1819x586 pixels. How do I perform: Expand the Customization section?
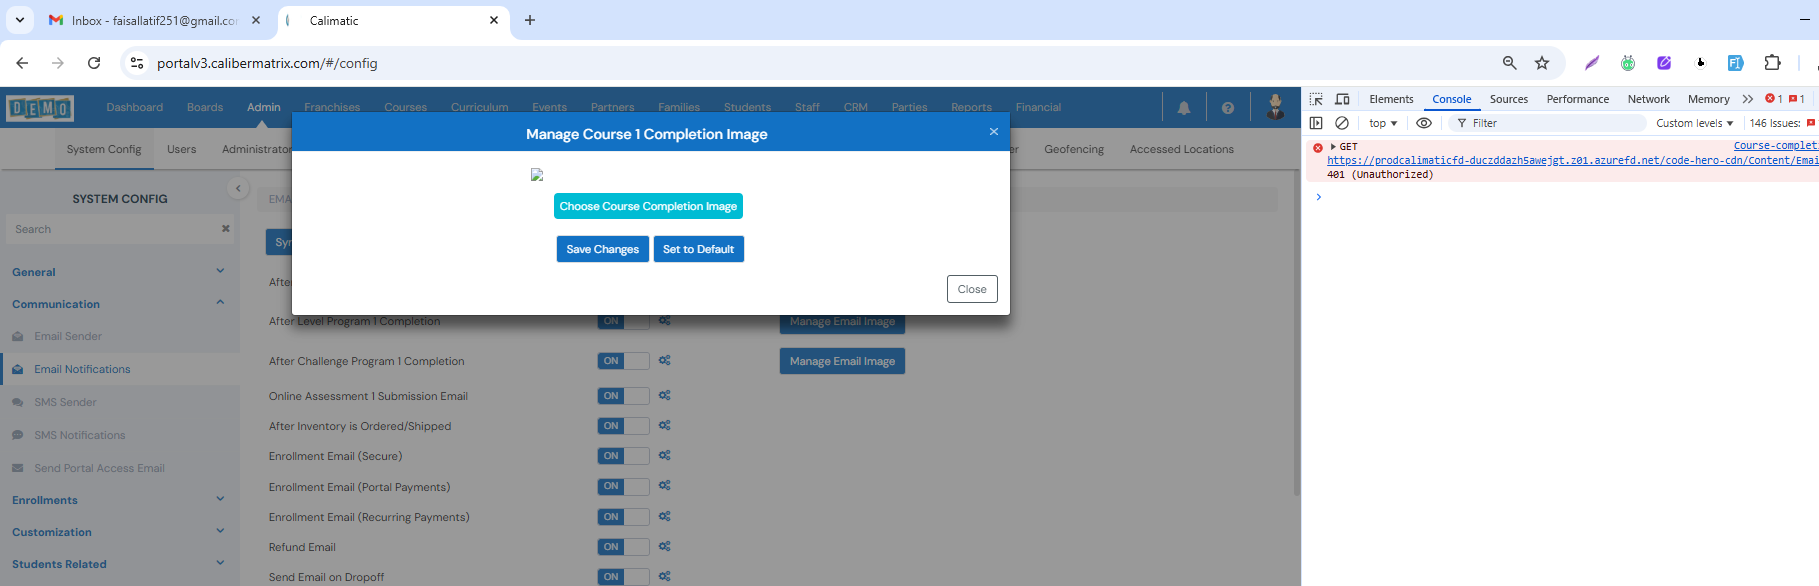(x=119, y=532)
